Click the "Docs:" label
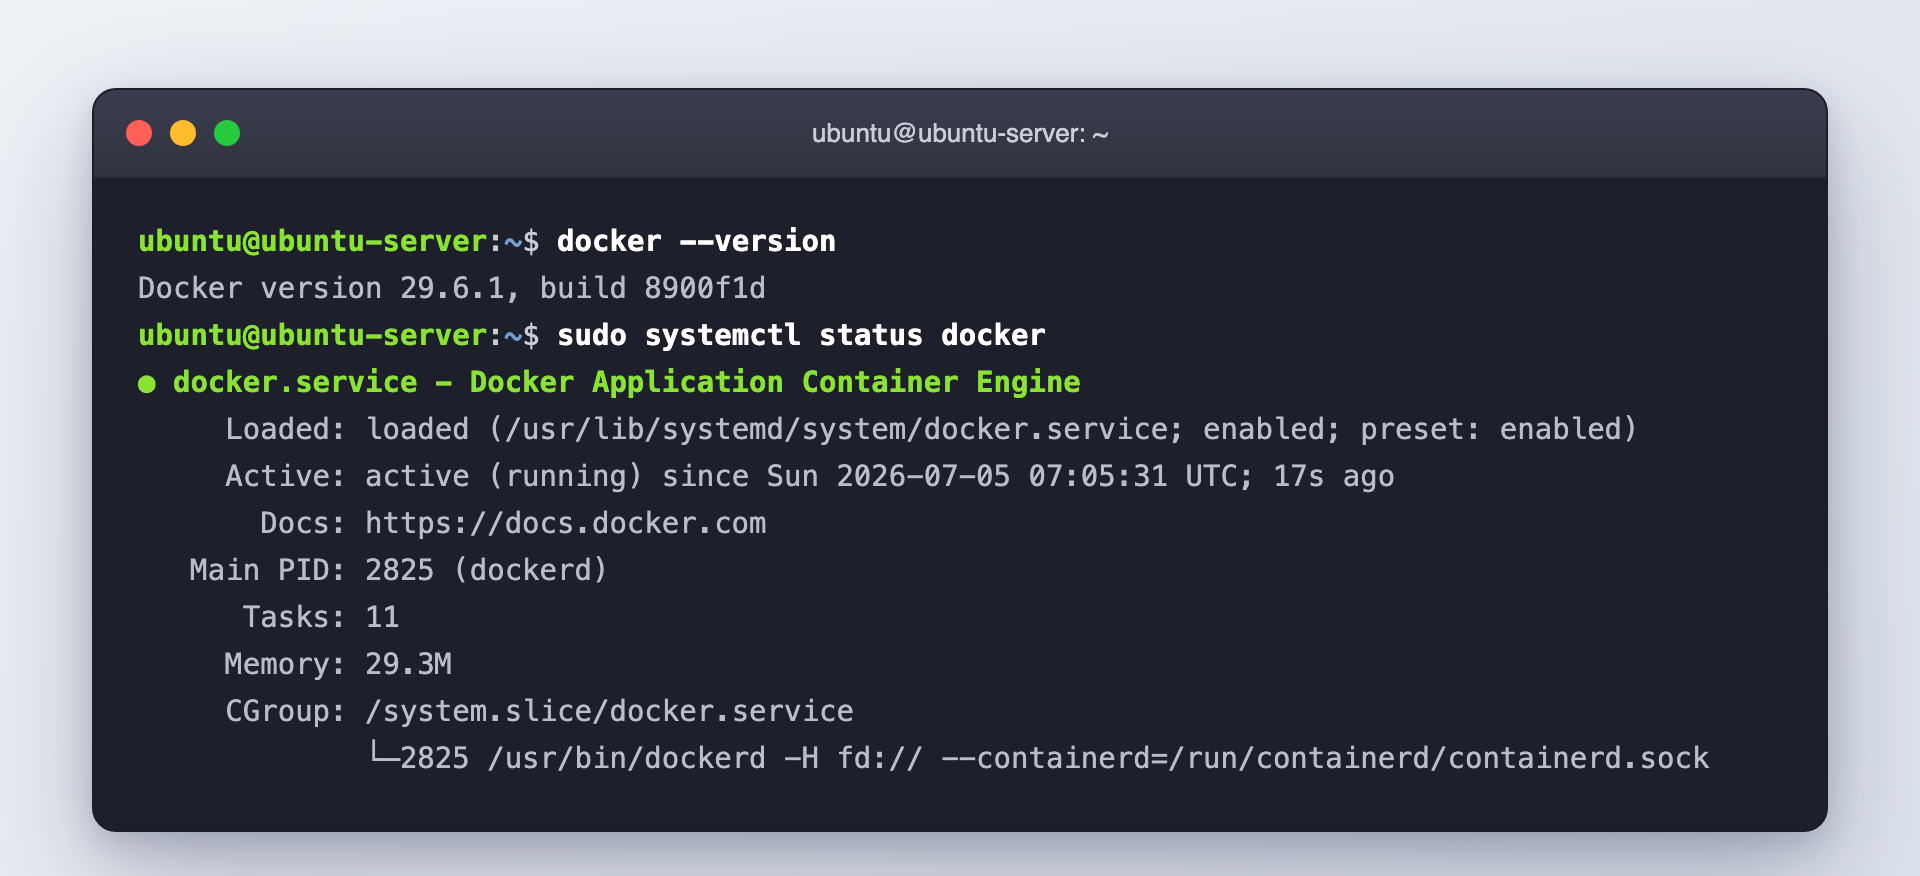Viewport: 1920px width, 876px height. point(302,523)
